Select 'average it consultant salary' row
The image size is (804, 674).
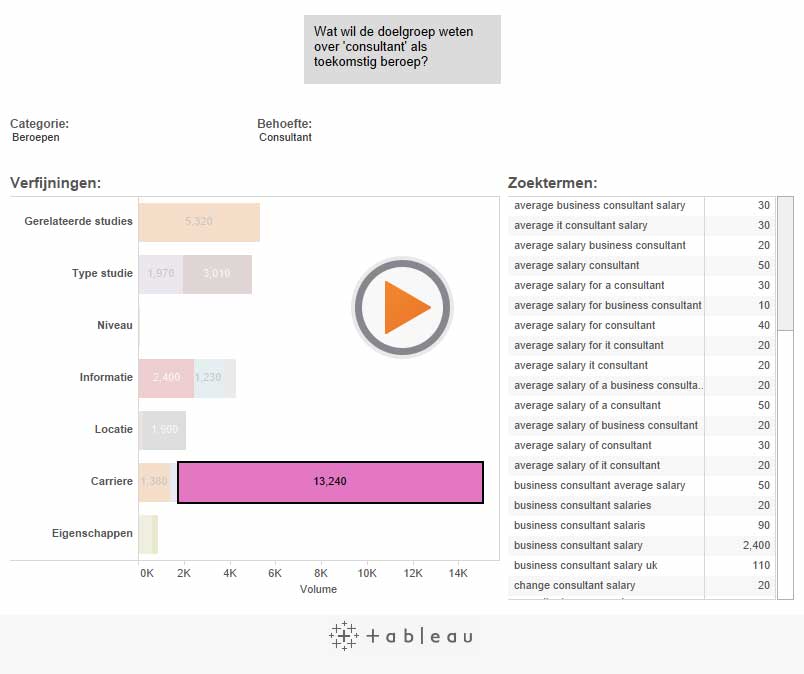[x=580, y=226]
